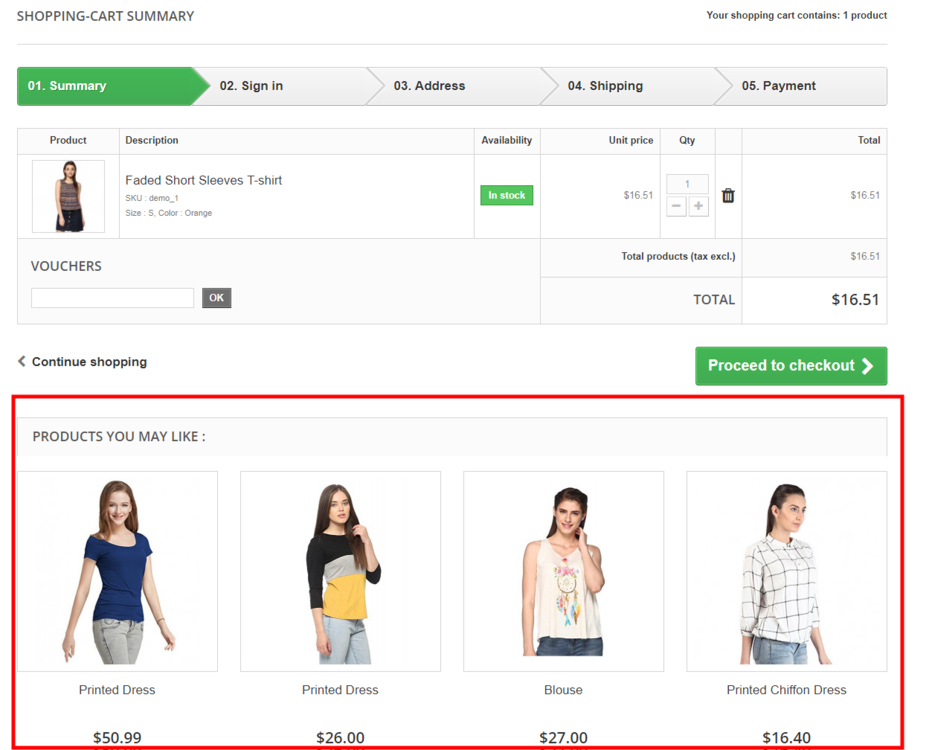932x750 pixels.
Task: Click the Blouse product name
Action: pos(563,689)
